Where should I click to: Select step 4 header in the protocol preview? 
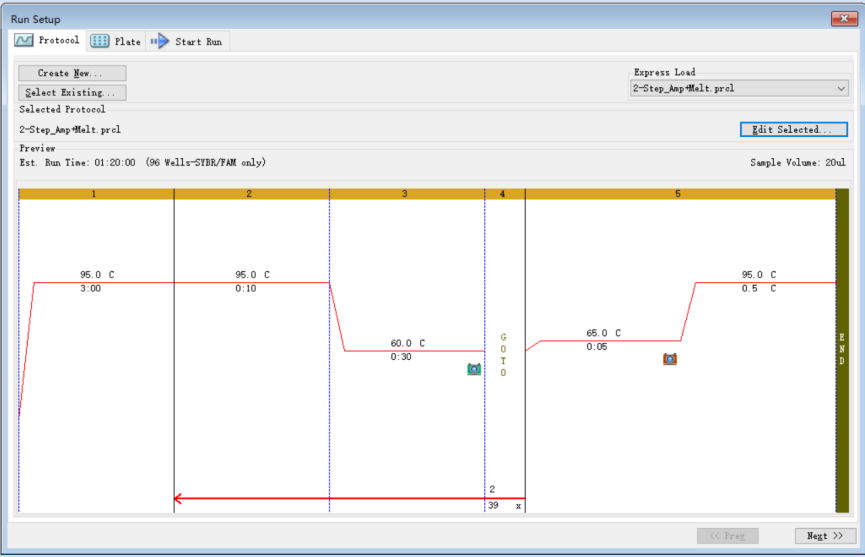[505, 194]
